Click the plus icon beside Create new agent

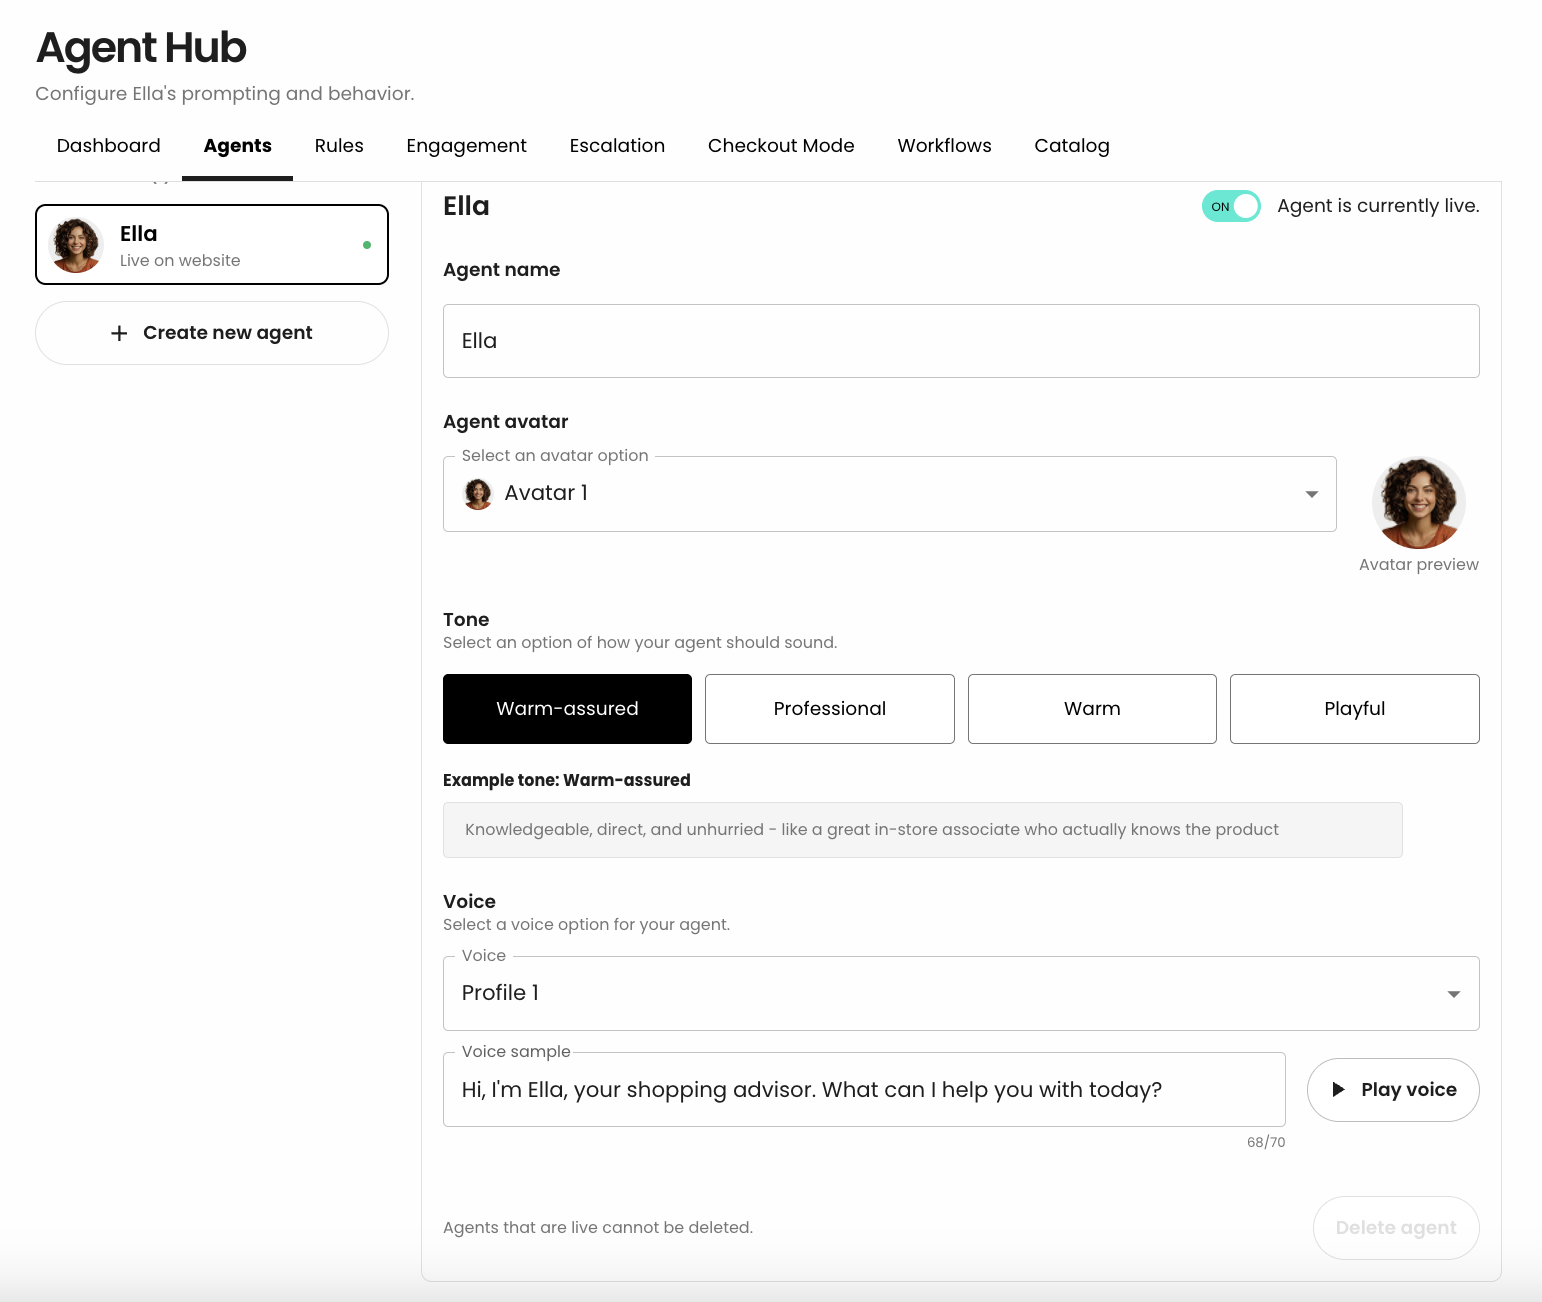tap(119, 333)
